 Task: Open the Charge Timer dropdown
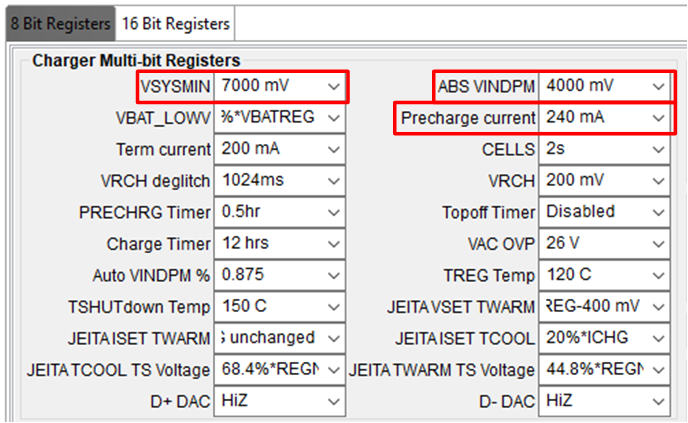[281, 244]
